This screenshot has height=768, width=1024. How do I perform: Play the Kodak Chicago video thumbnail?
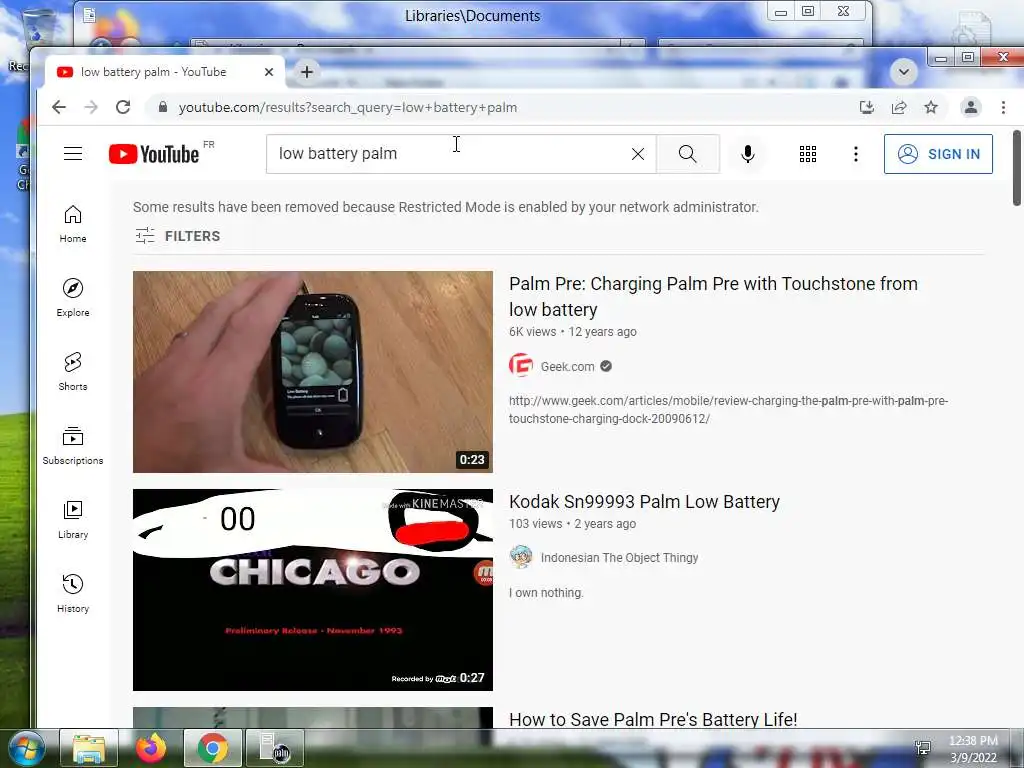tap(313, 590)
